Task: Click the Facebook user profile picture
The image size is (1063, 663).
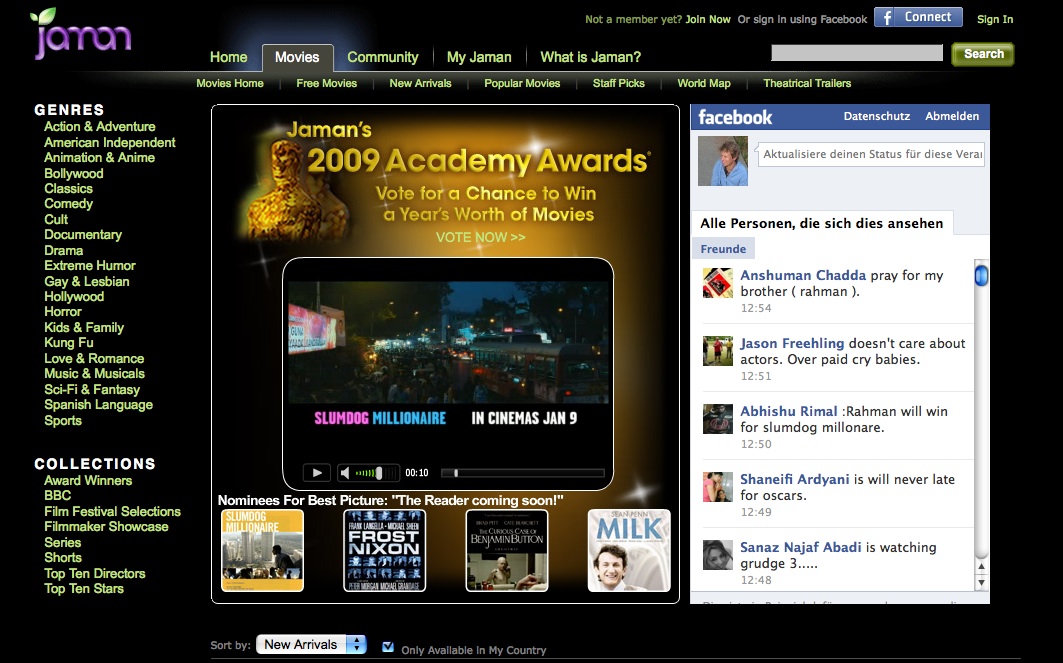Action: [x=723, y=161]
